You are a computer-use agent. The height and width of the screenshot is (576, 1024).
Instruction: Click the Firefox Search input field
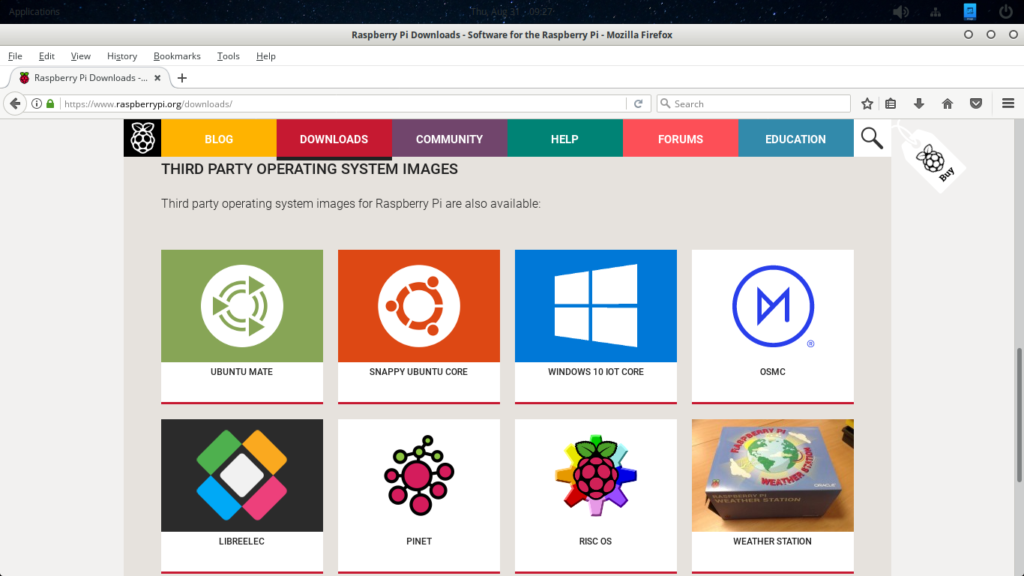[754, 104]
